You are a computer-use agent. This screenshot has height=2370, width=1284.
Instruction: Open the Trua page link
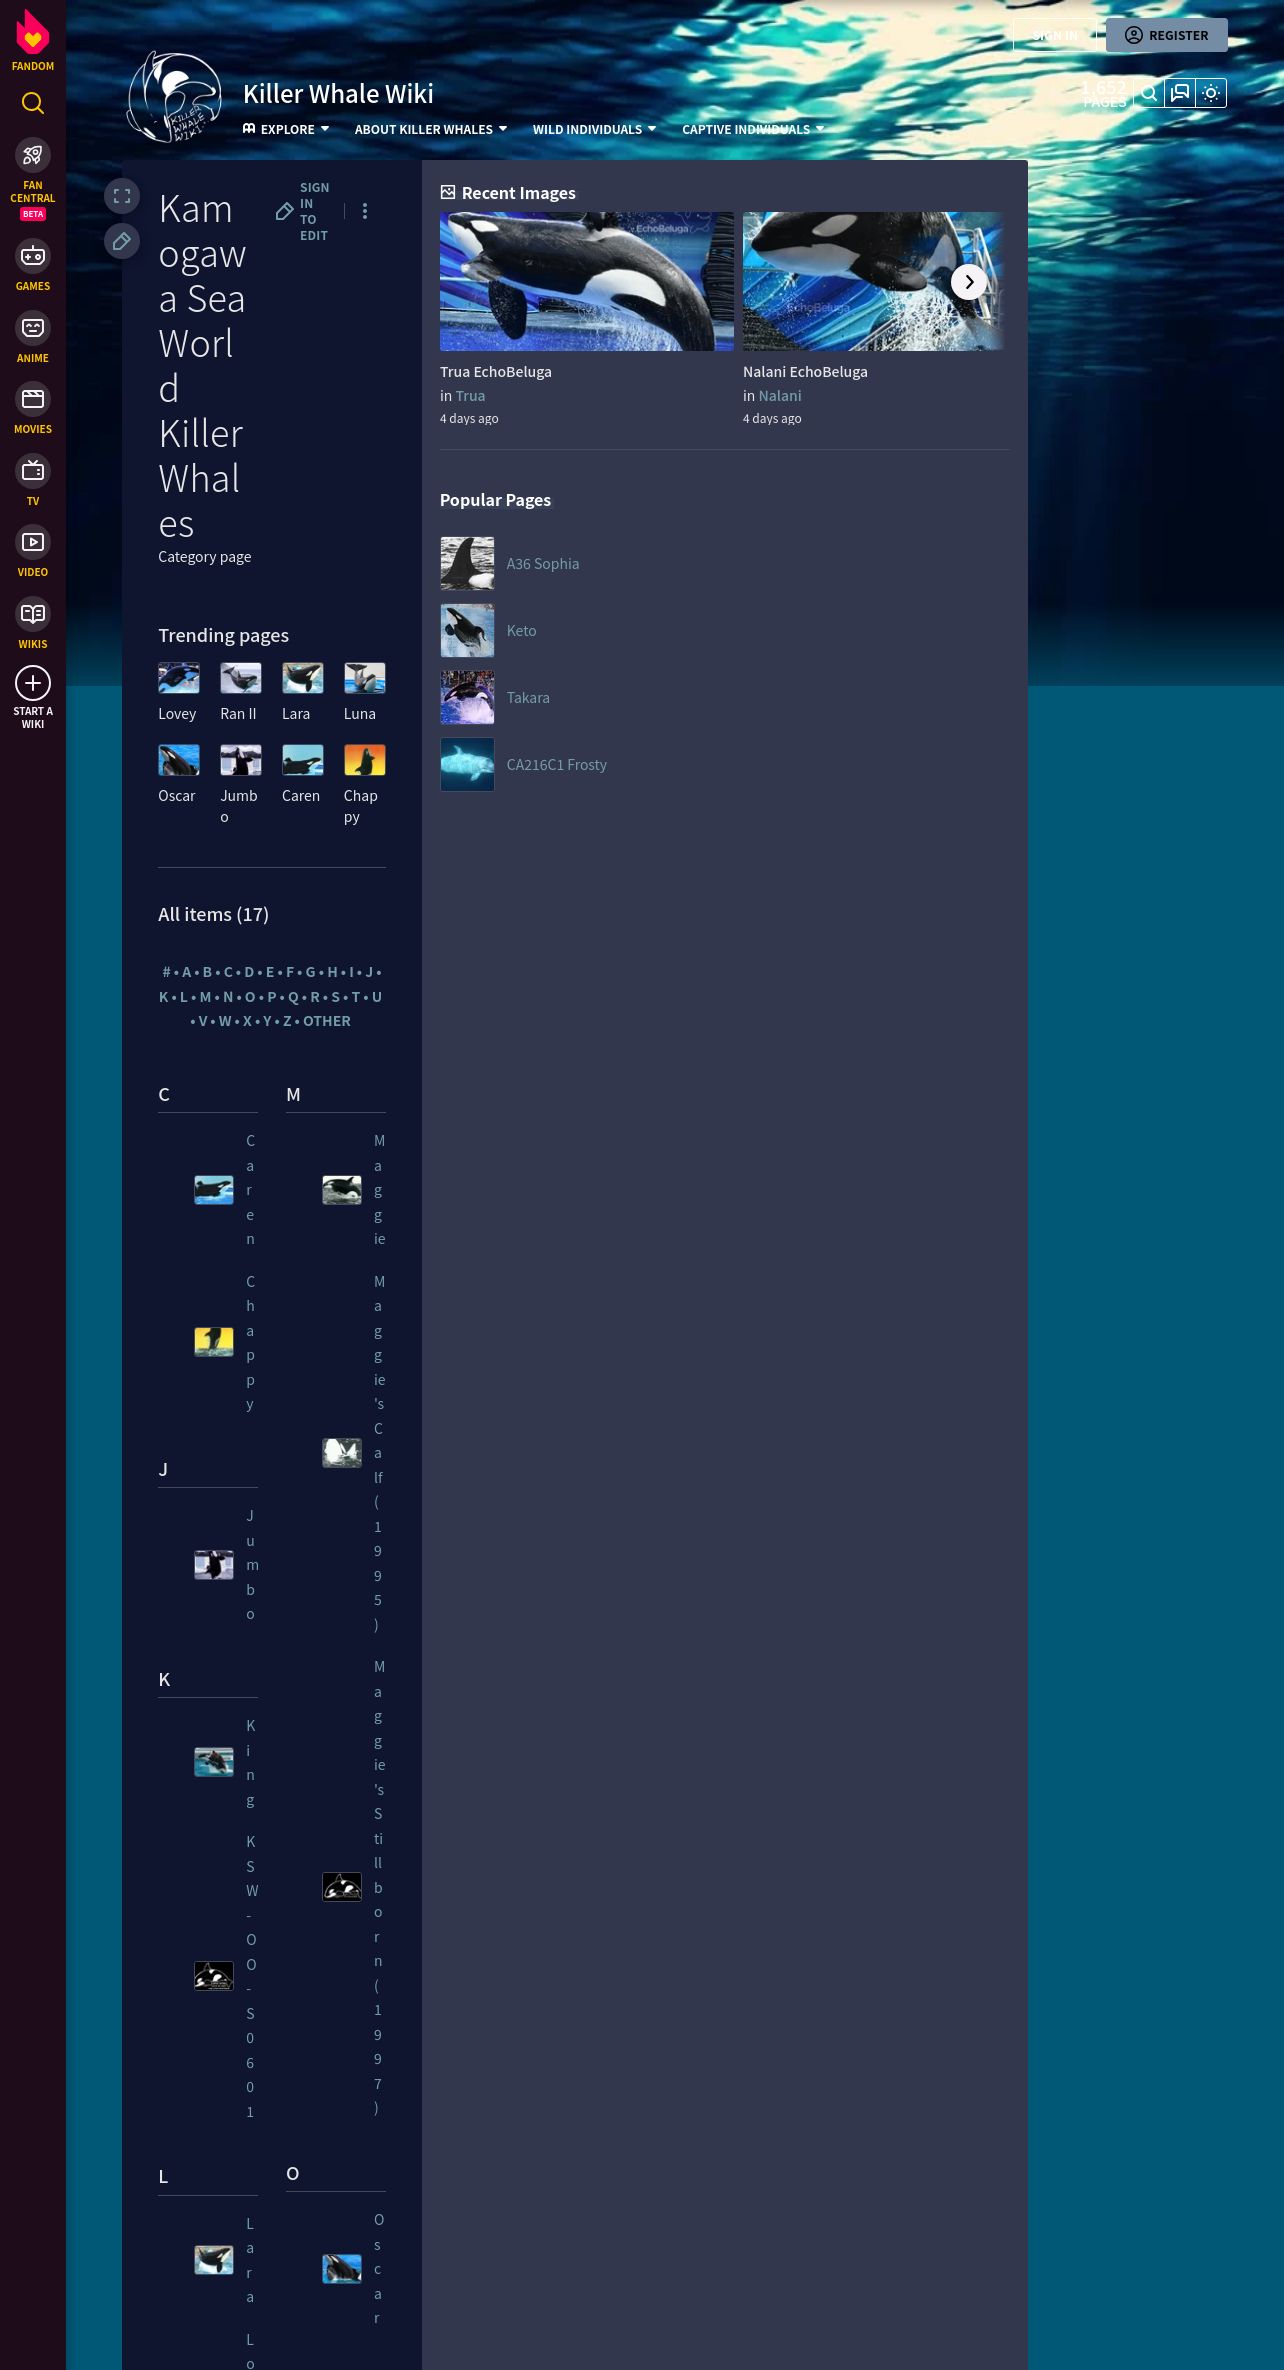(x=470, y=396)
